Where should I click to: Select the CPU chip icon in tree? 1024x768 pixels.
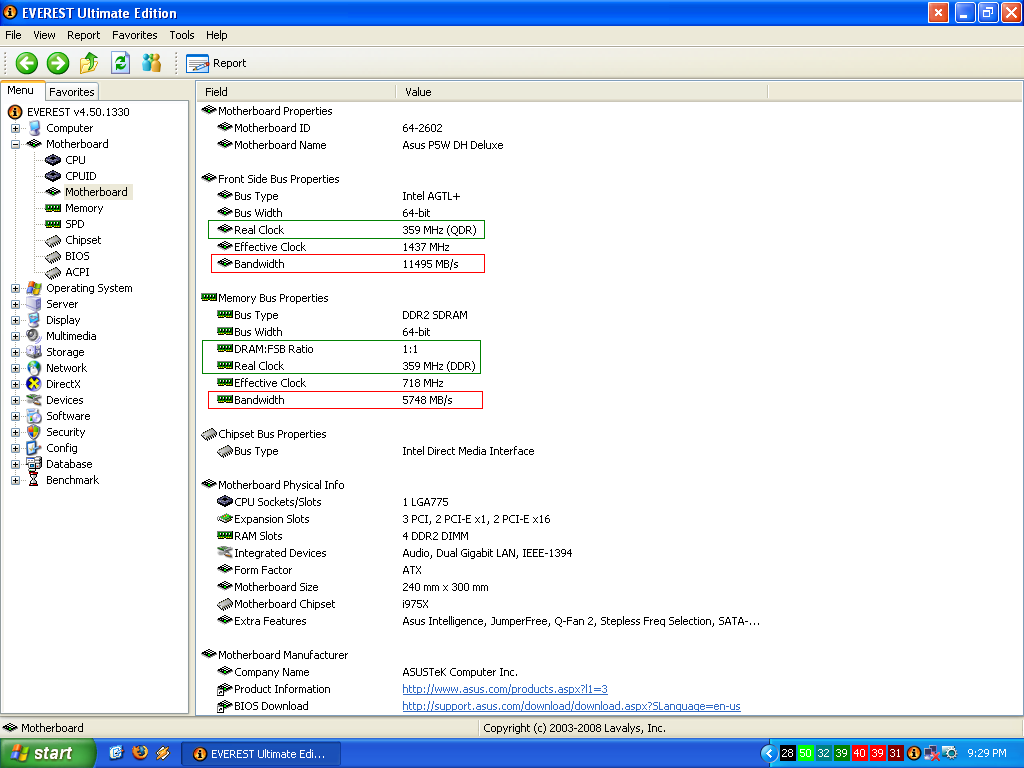pos(53,160)
